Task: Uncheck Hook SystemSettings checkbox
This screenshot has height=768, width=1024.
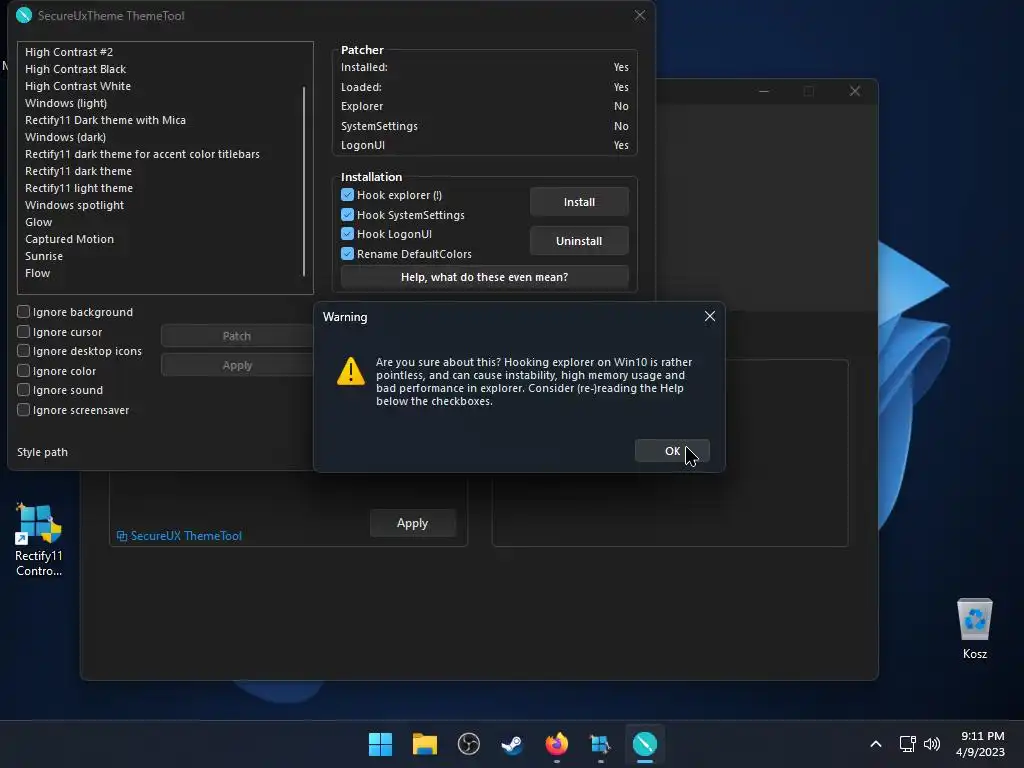Action: pos(347,214)
